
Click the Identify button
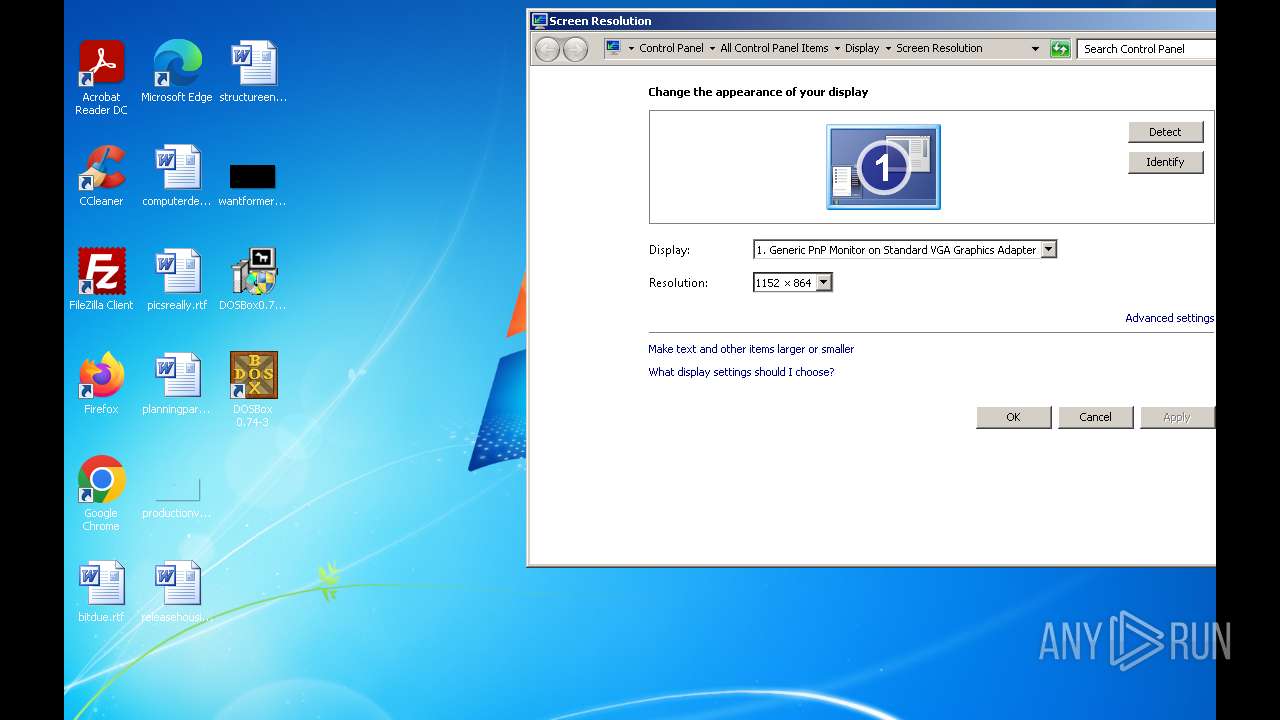[1165, 162]
